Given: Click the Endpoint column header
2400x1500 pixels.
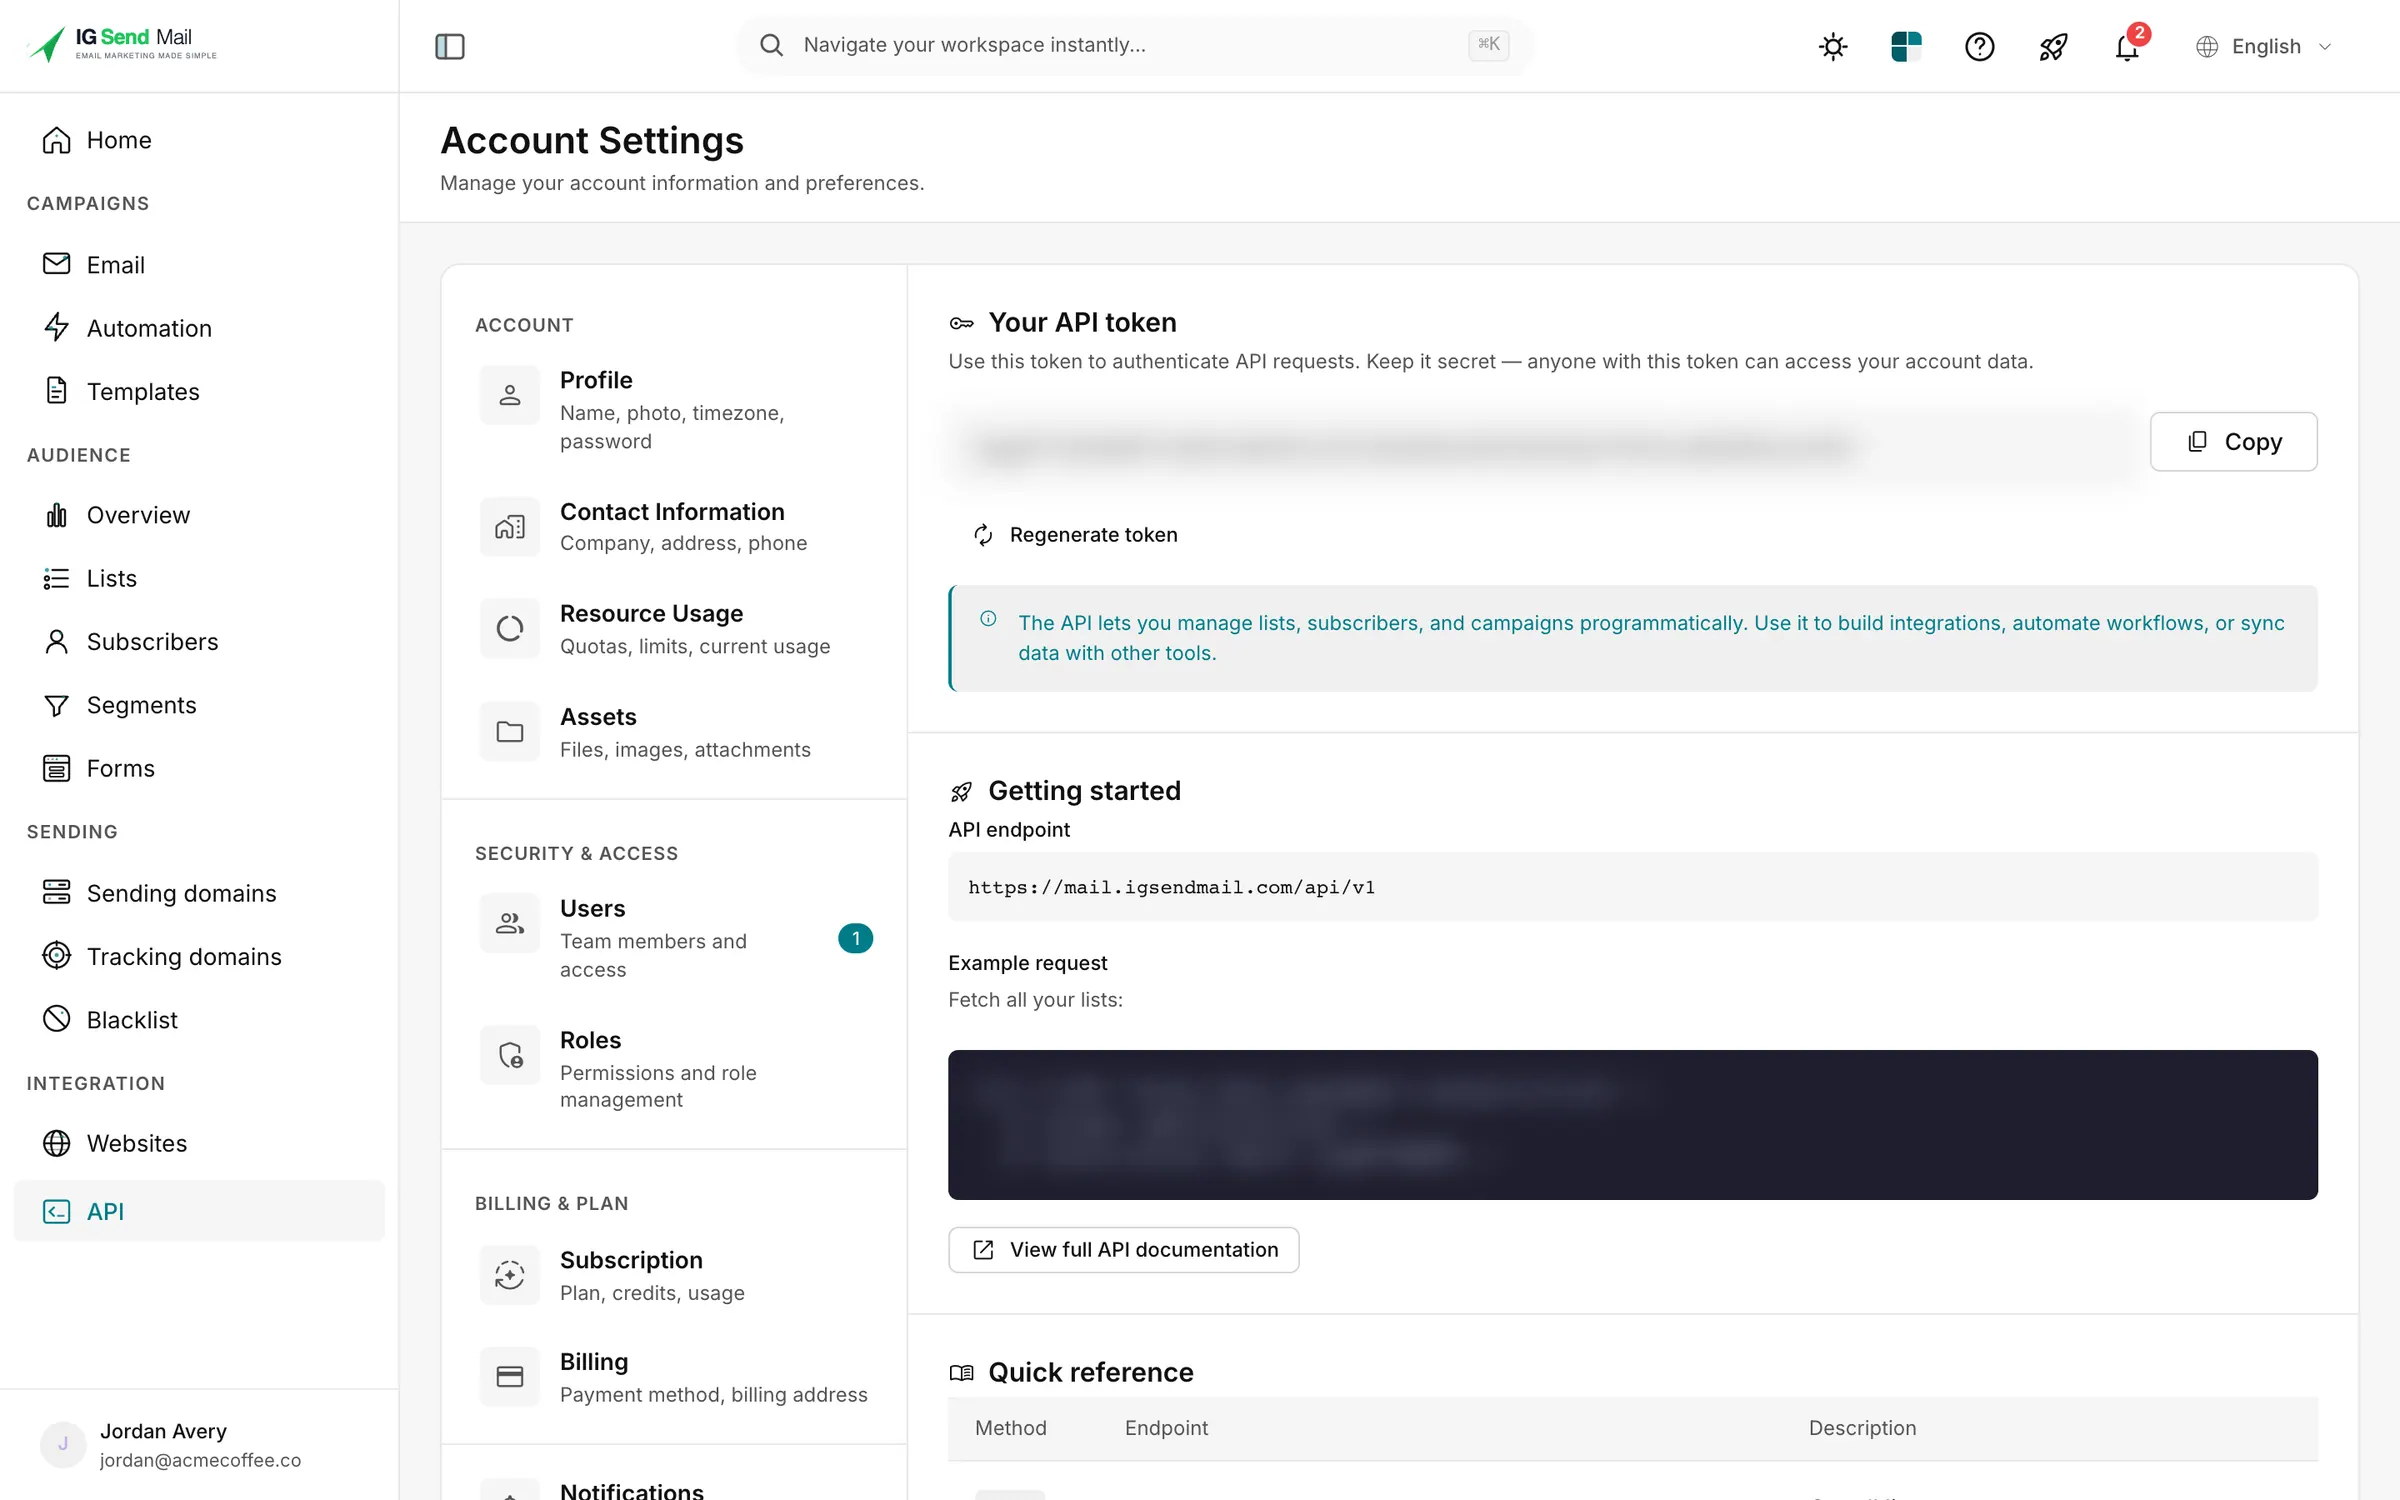Looking at the screenshot, I should pyautogui.click(x=1166, y=1428).
